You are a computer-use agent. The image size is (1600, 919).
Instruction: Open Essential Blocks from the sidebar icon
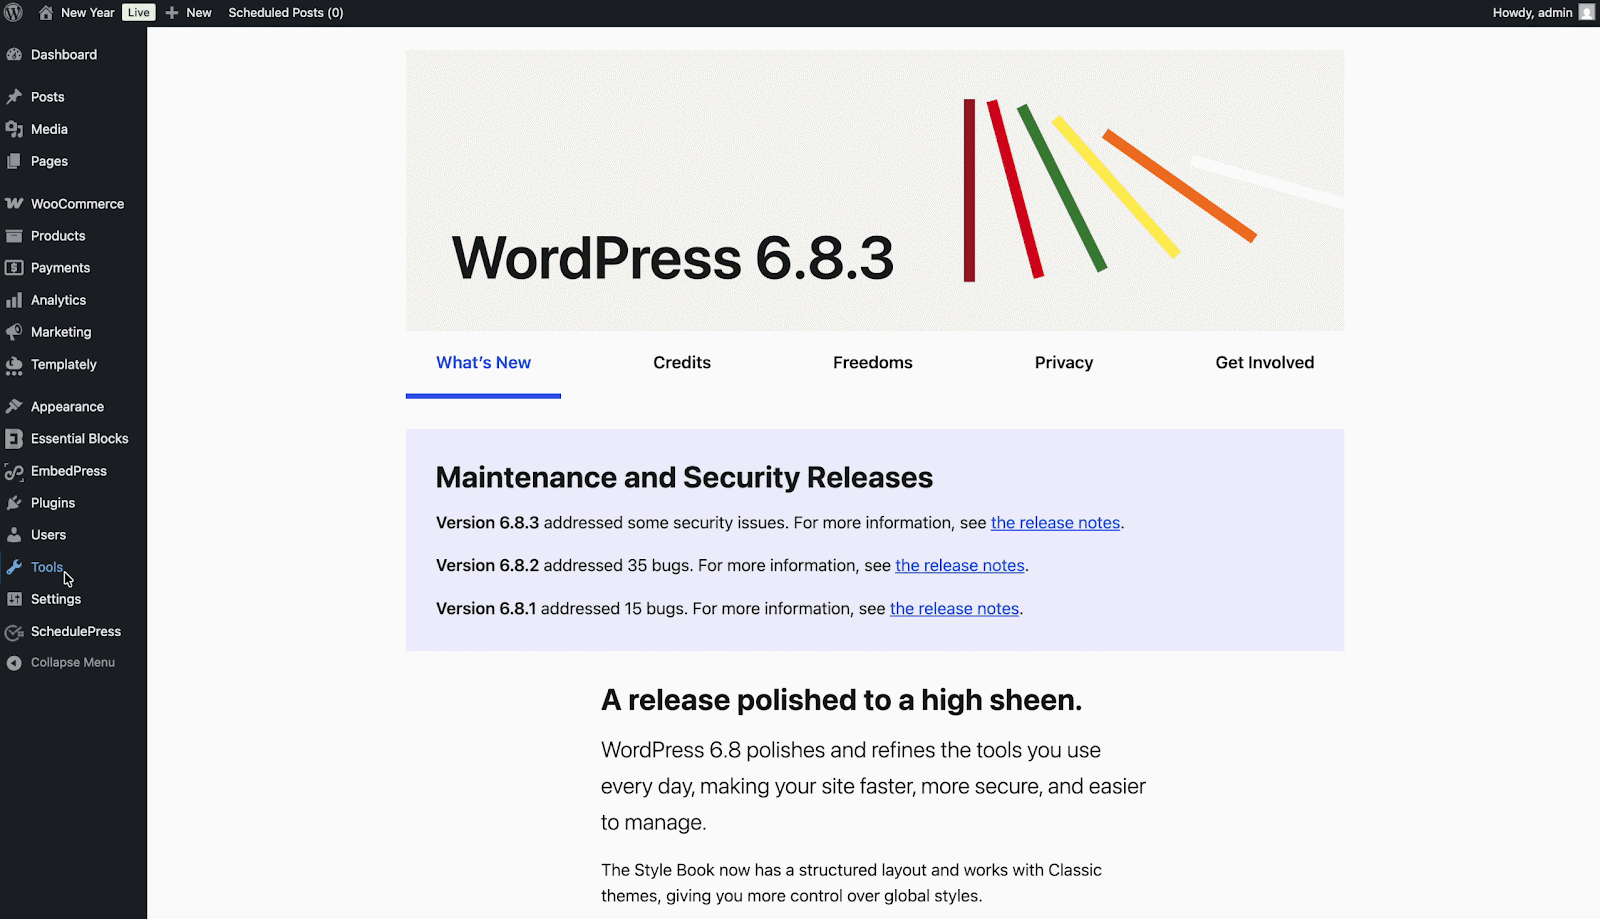point(15,438)
